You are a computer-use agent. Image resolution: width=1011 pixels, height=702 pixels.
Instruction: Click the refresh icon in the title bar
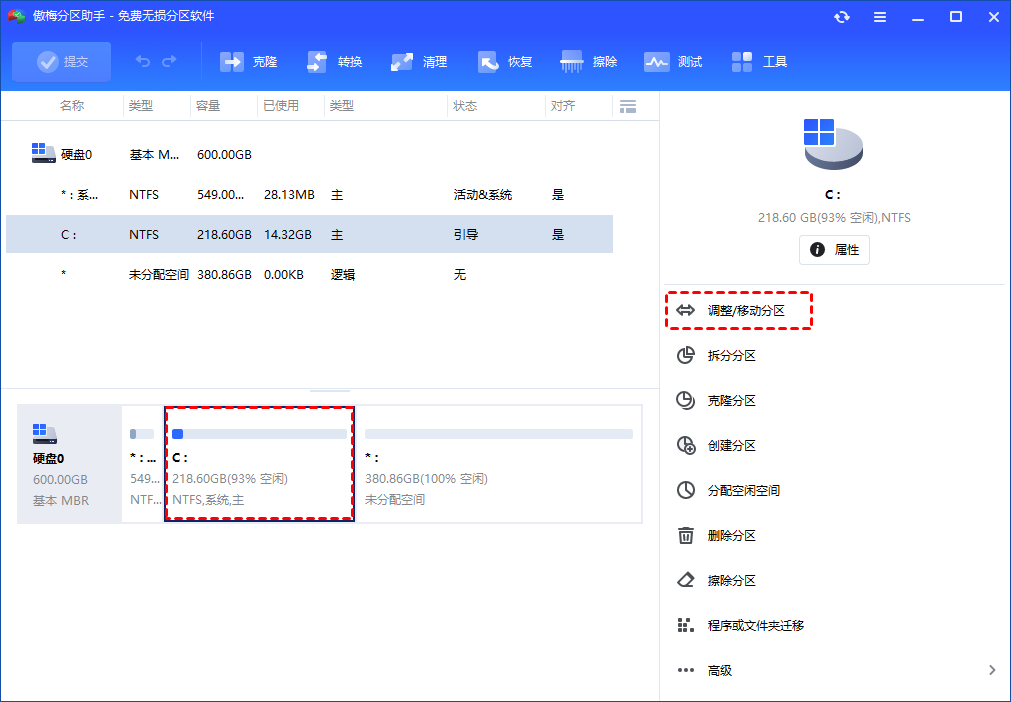[842, 16]
